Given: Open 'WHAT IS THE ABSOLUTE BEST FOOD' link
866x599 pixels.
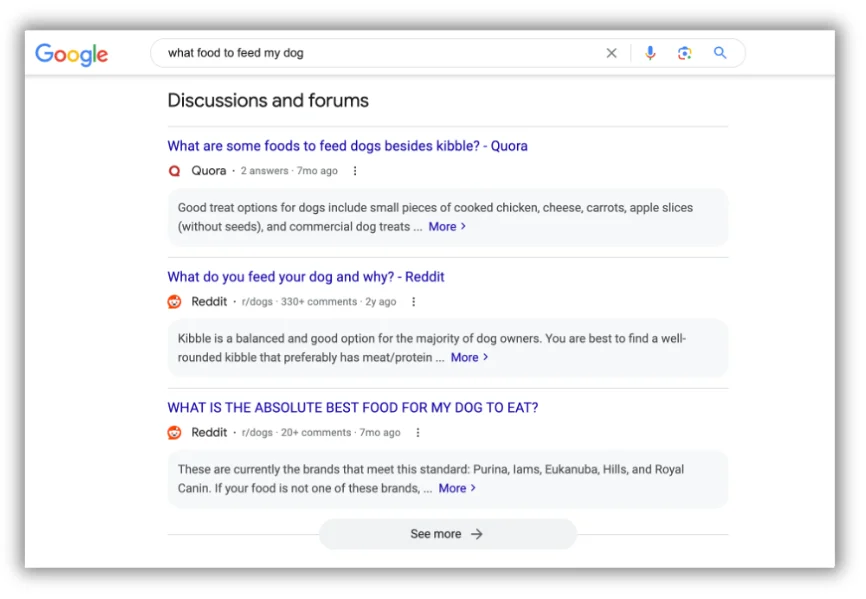Looking at the screenshot, I should click(352, 407).
